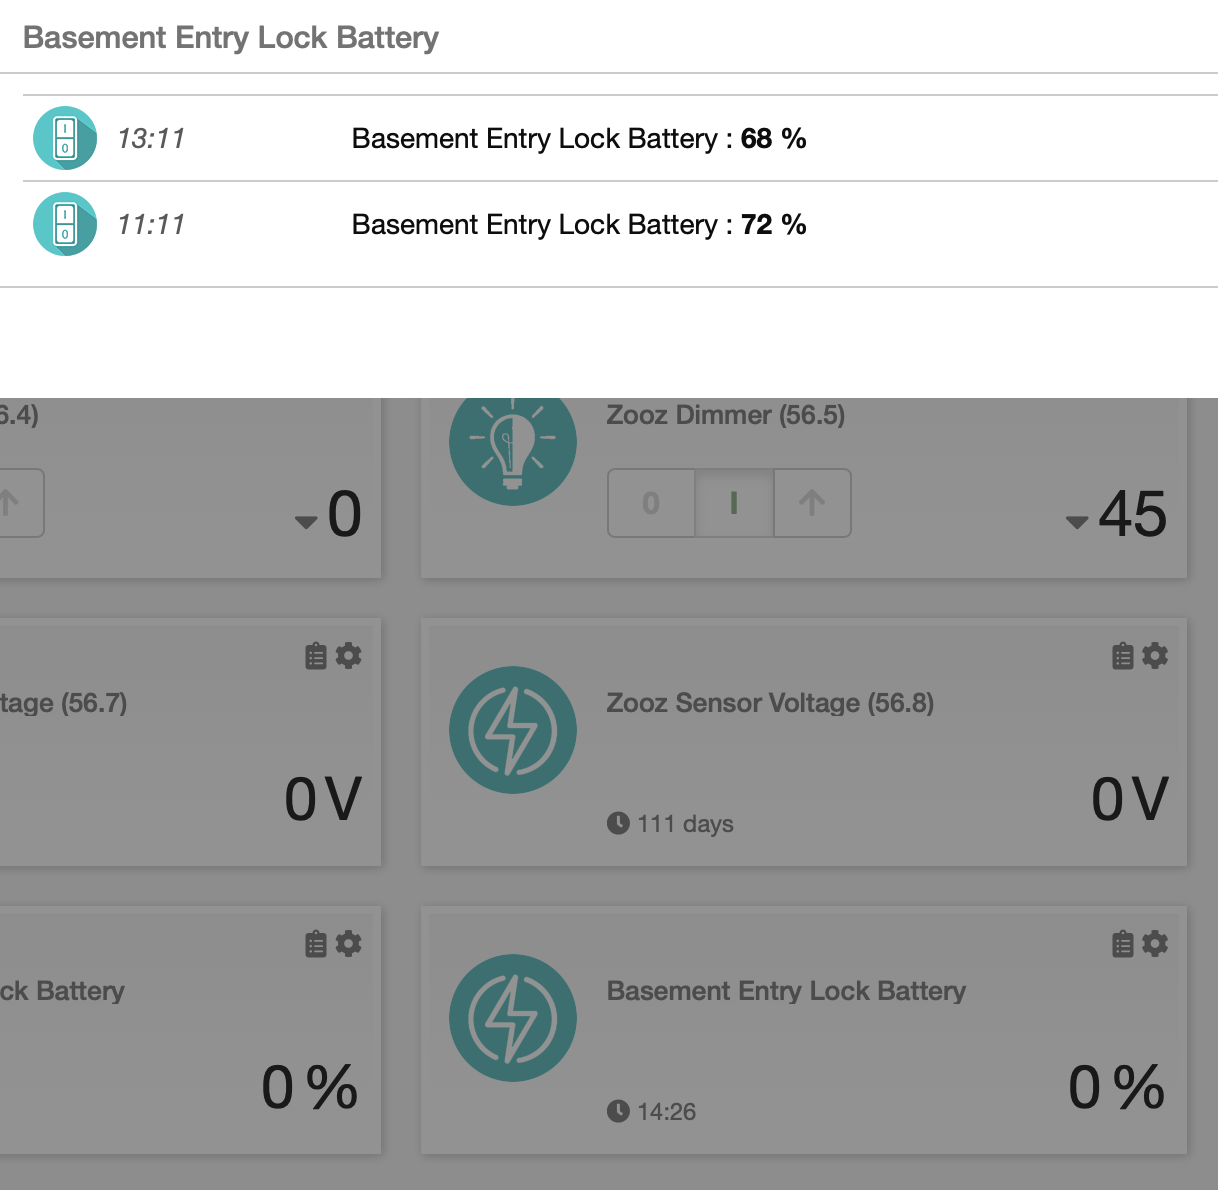The width and height of the screenshot is (1218, 1190).
Task: Select the 72 % battery log entry
Action: [578, 224]
